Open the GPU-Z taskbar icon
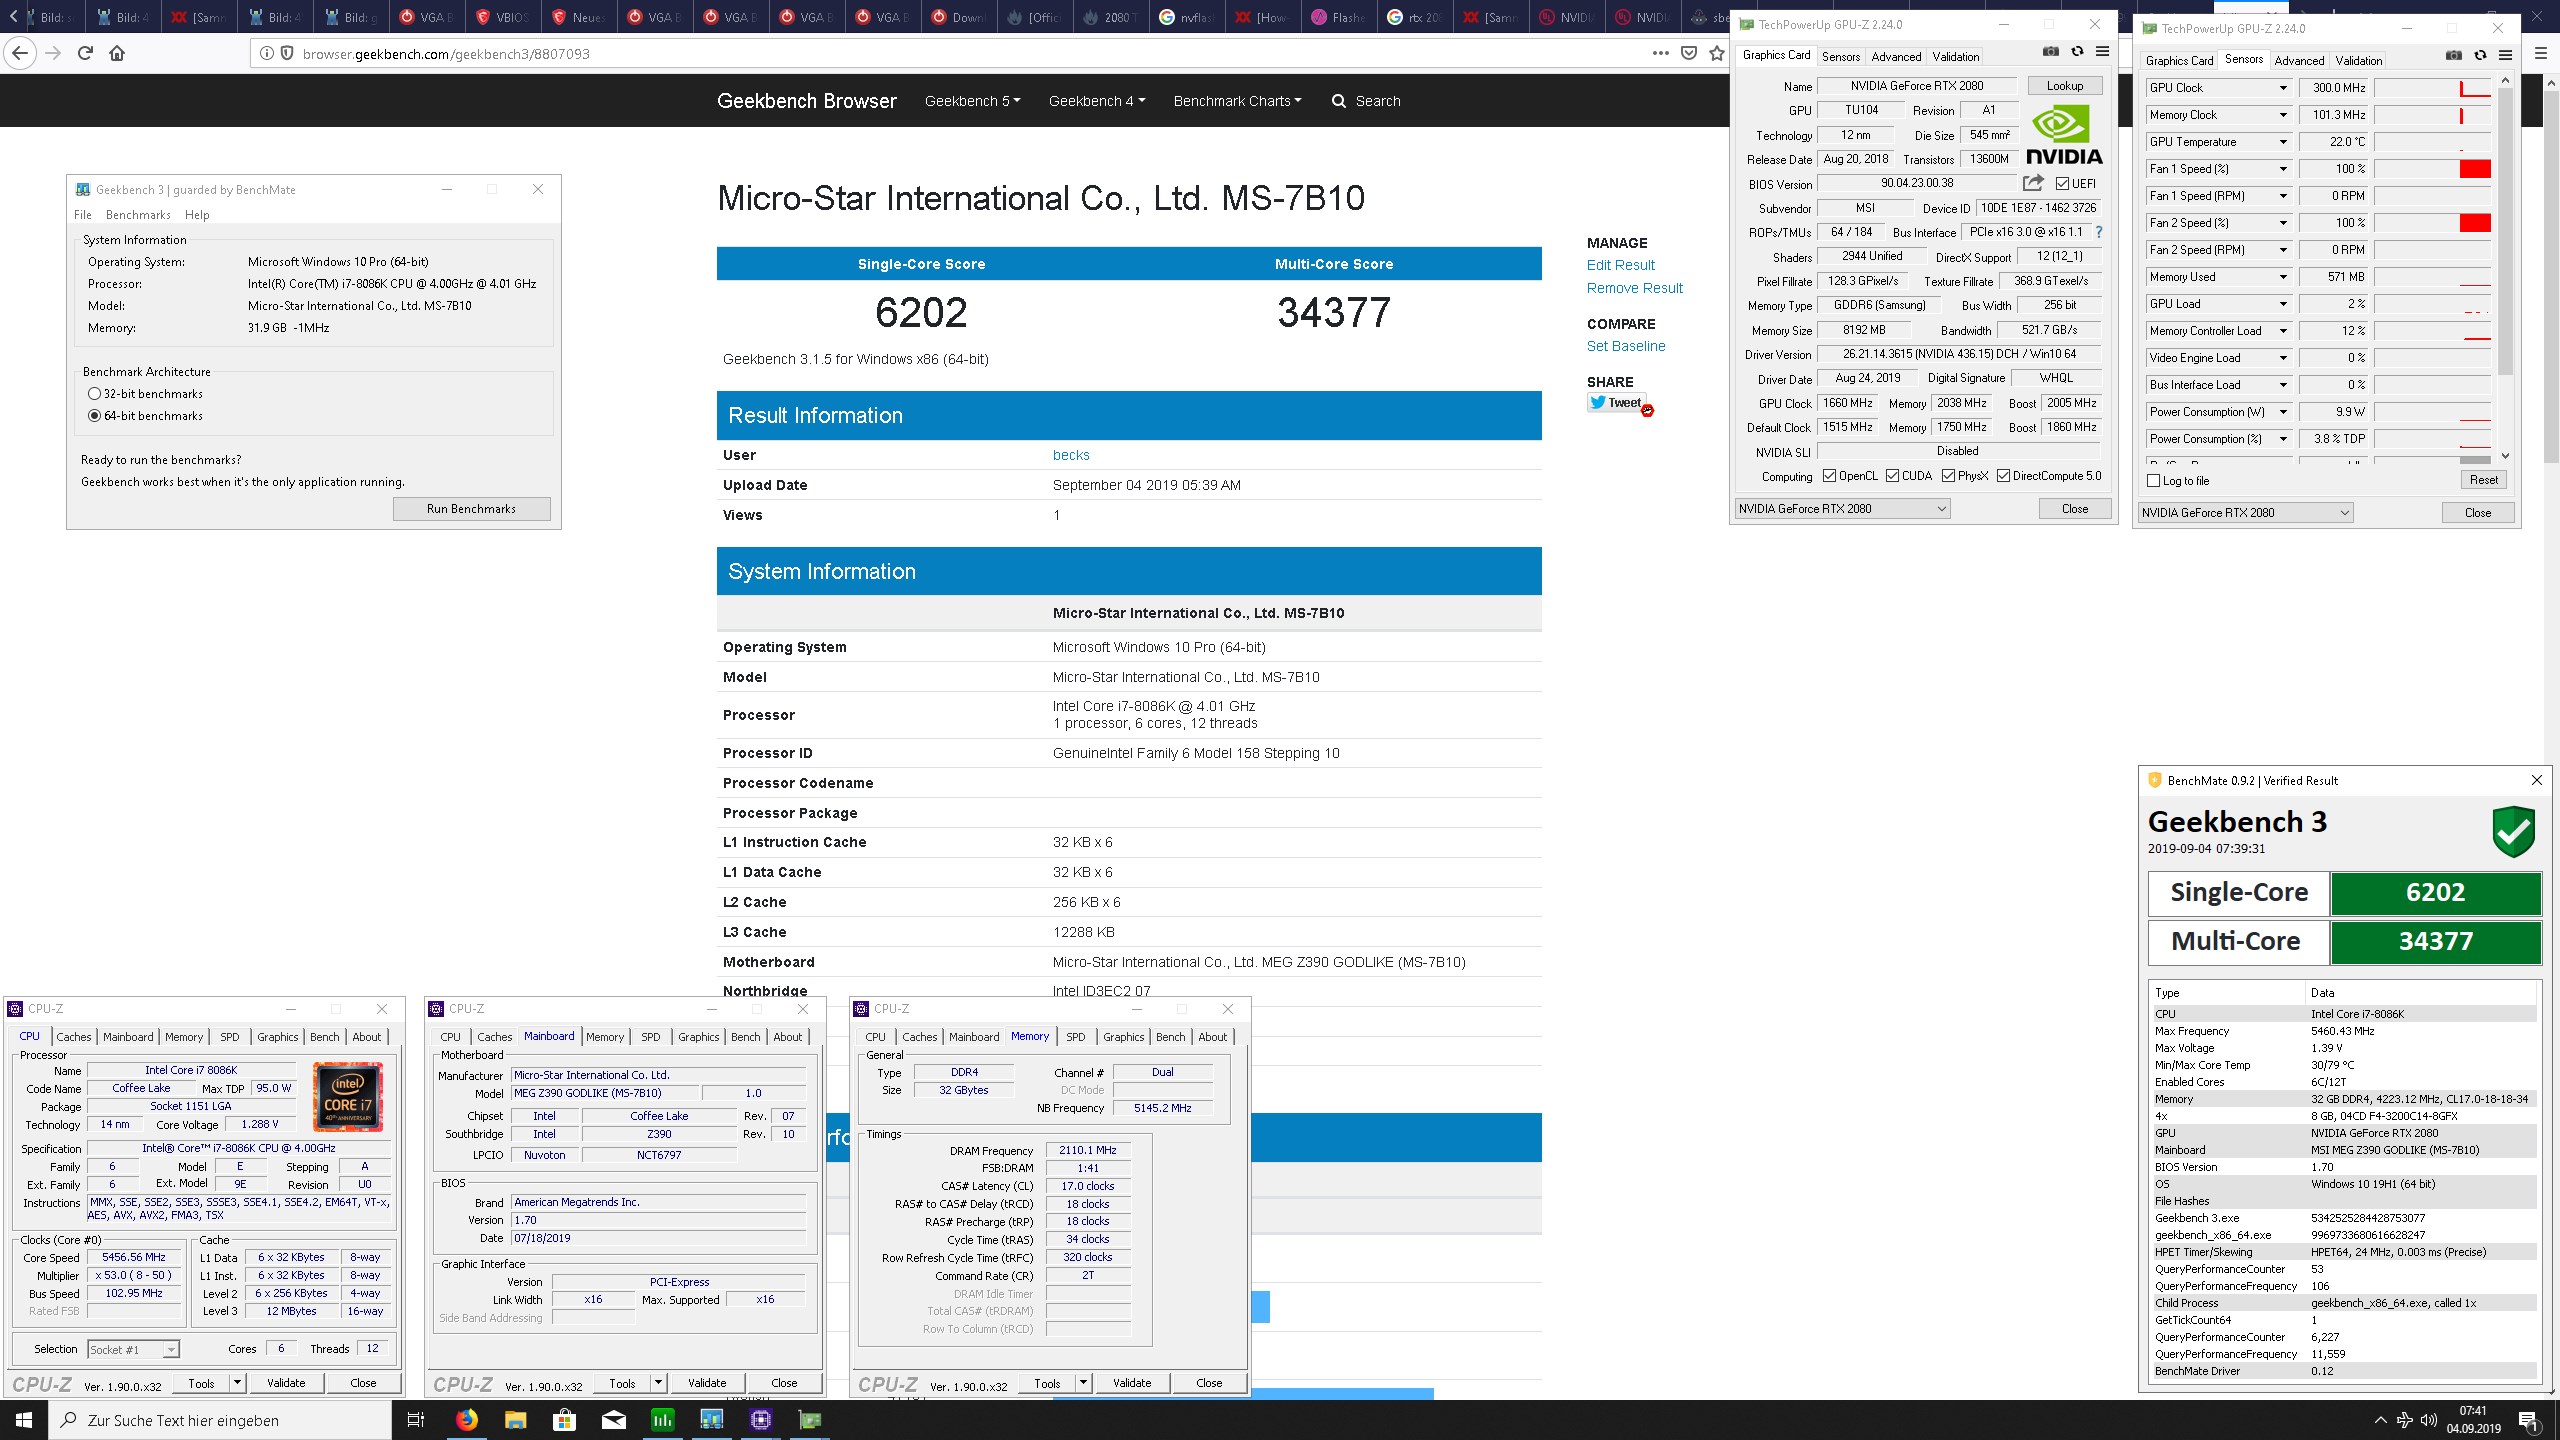Image resolution: width=2560 pixels, height=1440 pixels. 809,1420
